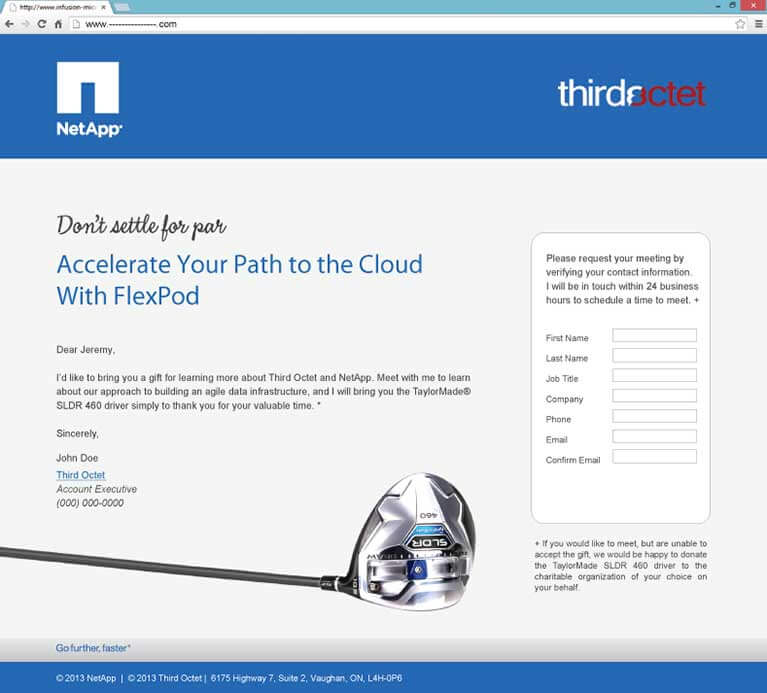Click the www address bar URL

point(131,24)
